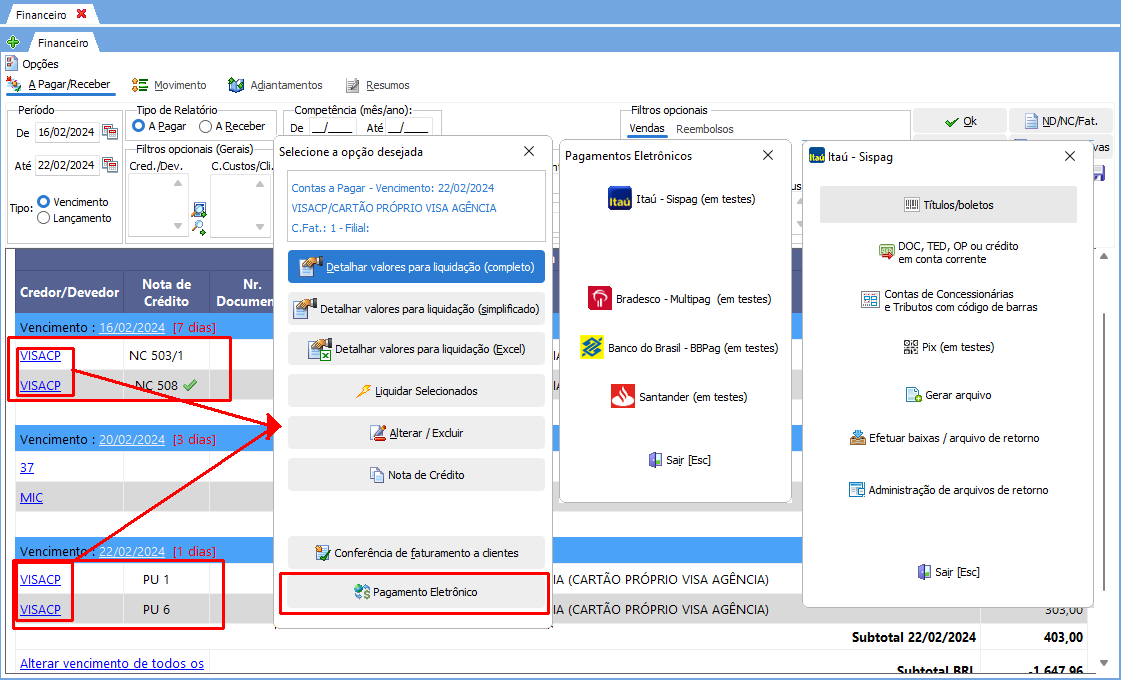Close the Financeiro tab with red X
This screenshot has width=1121, height=681.
(x=82, y=14)
